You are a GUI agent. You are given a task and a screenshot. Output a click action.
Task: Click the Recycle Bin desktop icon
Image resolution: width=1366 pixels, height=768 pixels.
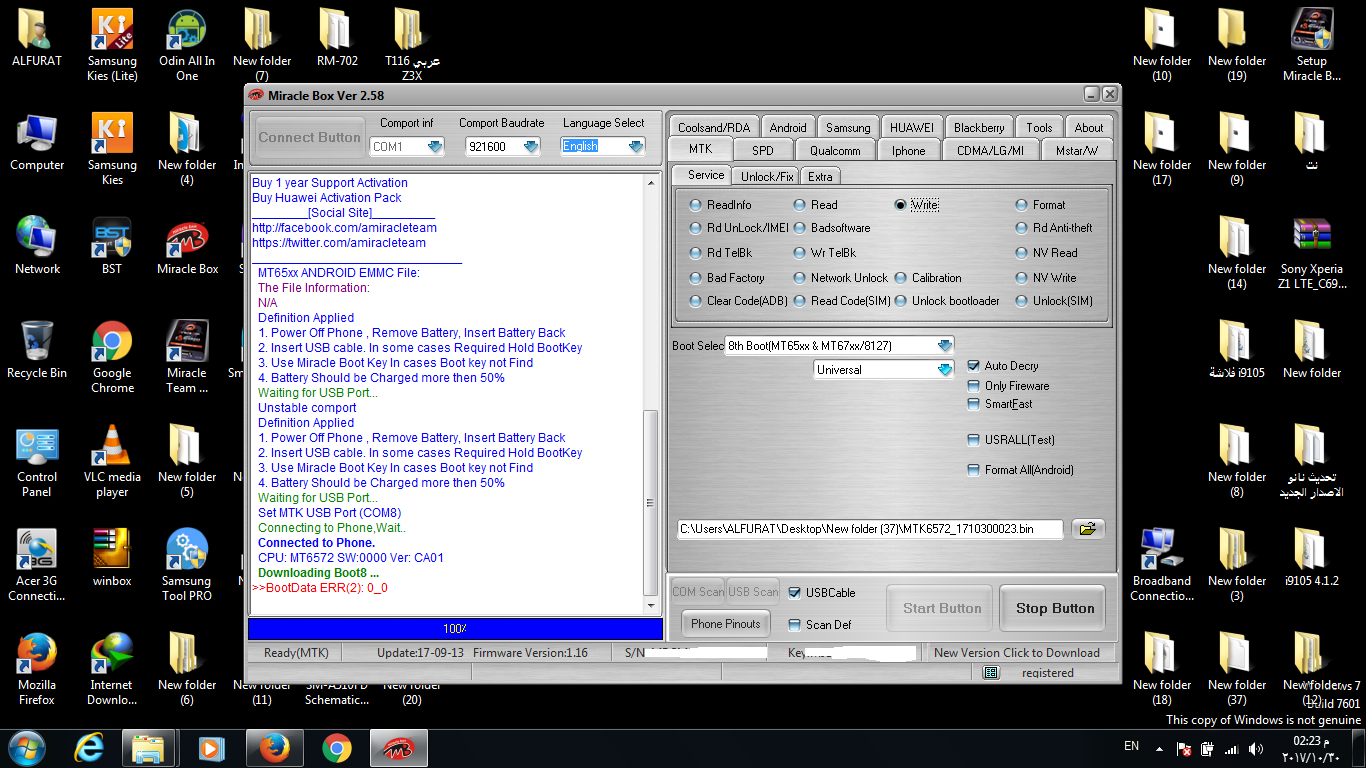coord(37,350)
